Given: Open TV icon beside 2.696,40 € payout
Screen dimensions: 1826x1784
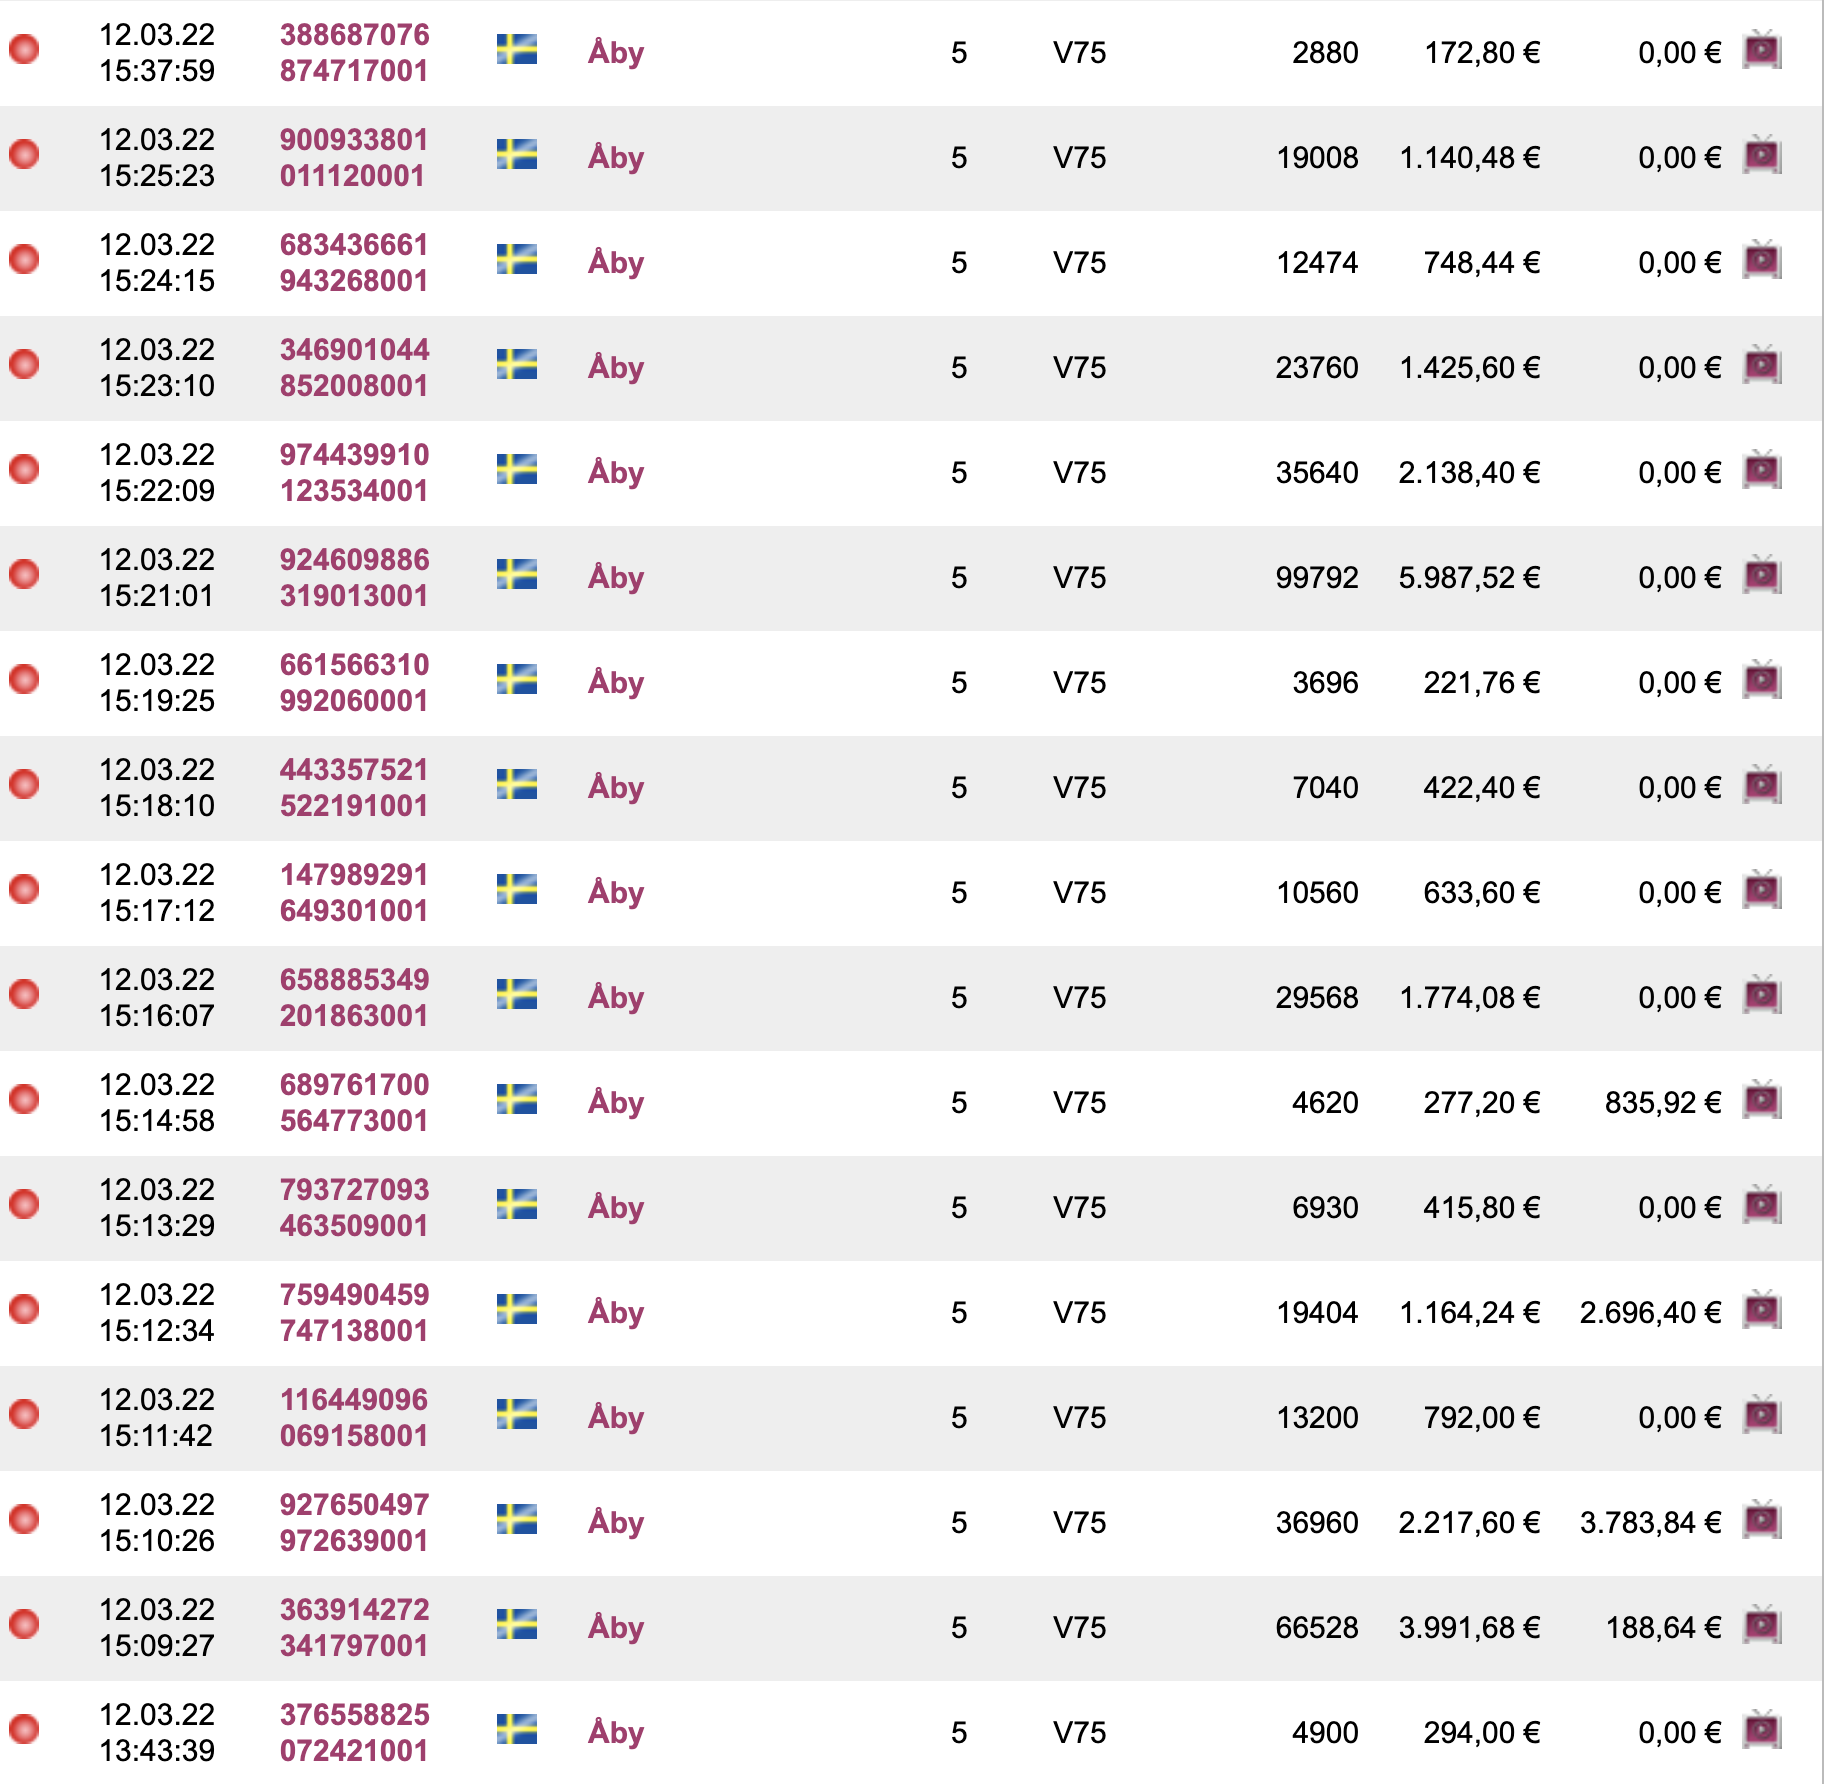Looking at the screenshot, I should [1762, 1311].
